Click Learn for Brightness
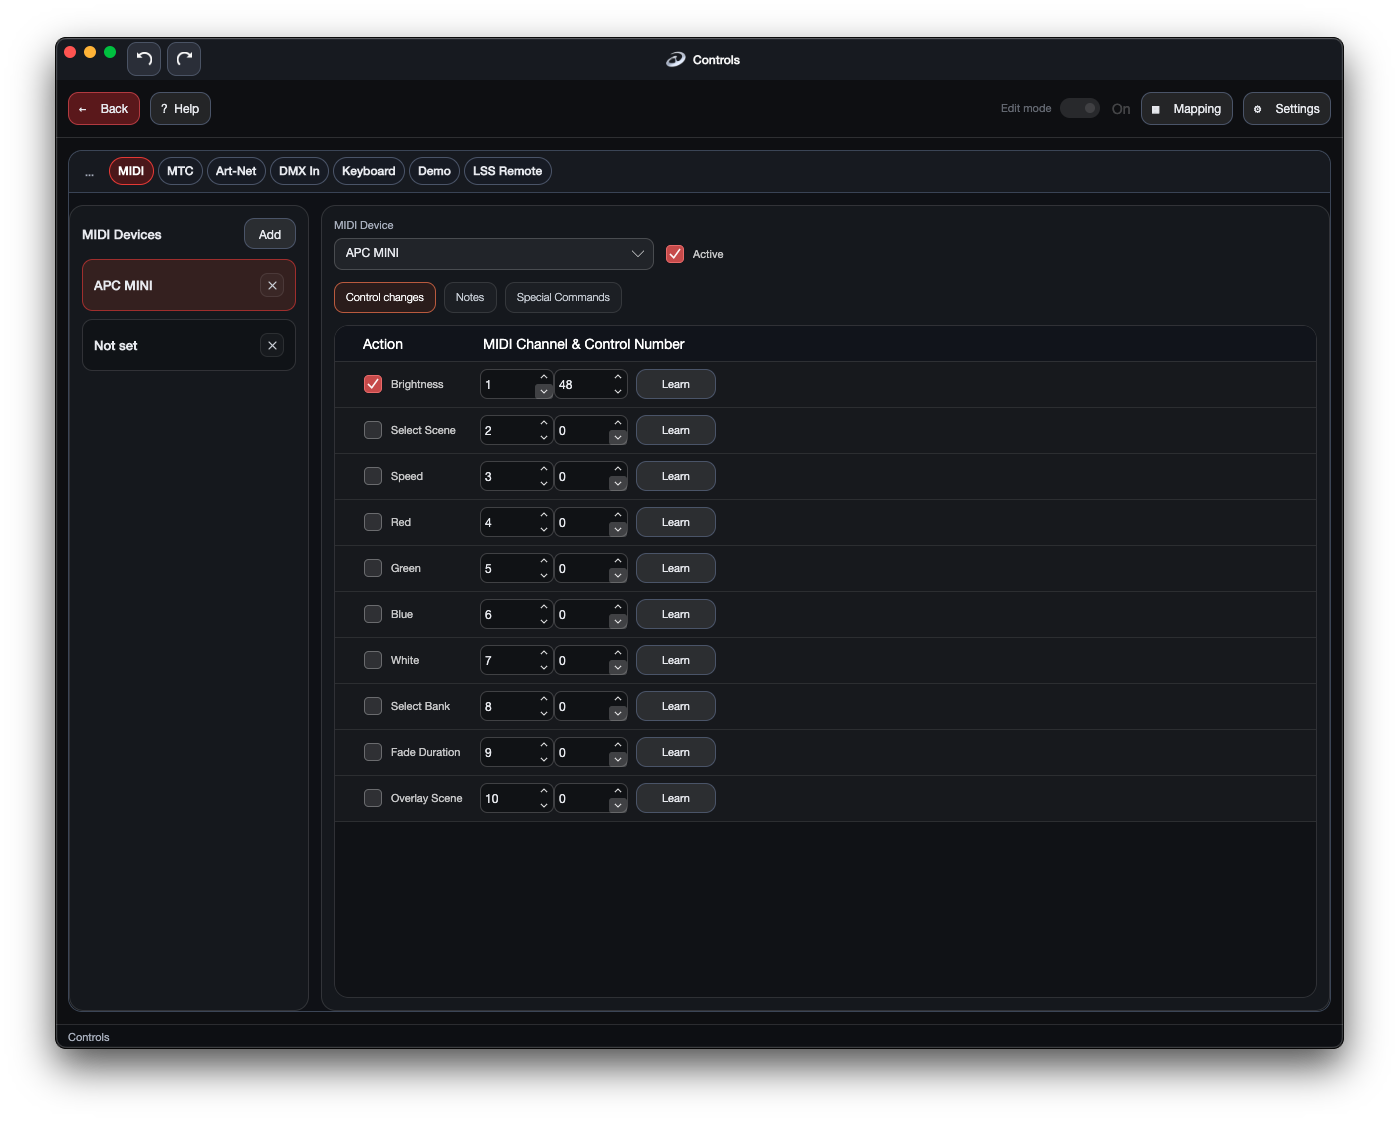This screenshot has width=1399, height=1122. pyautogui.click(x=676, y=384)
